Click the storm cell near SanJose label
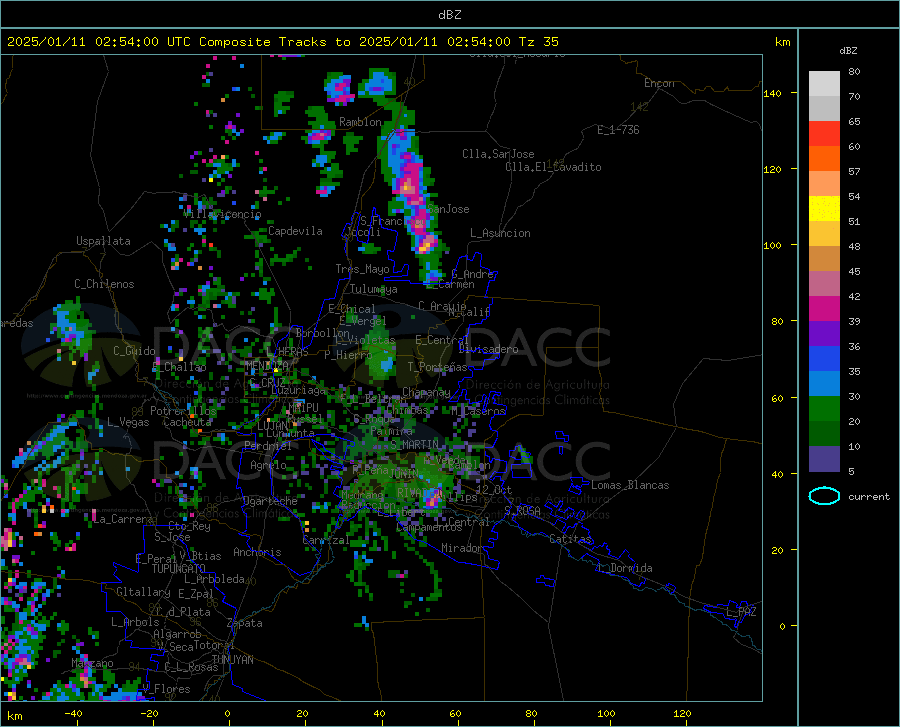This screenshot has width=900, height=727. click(413, 195)
